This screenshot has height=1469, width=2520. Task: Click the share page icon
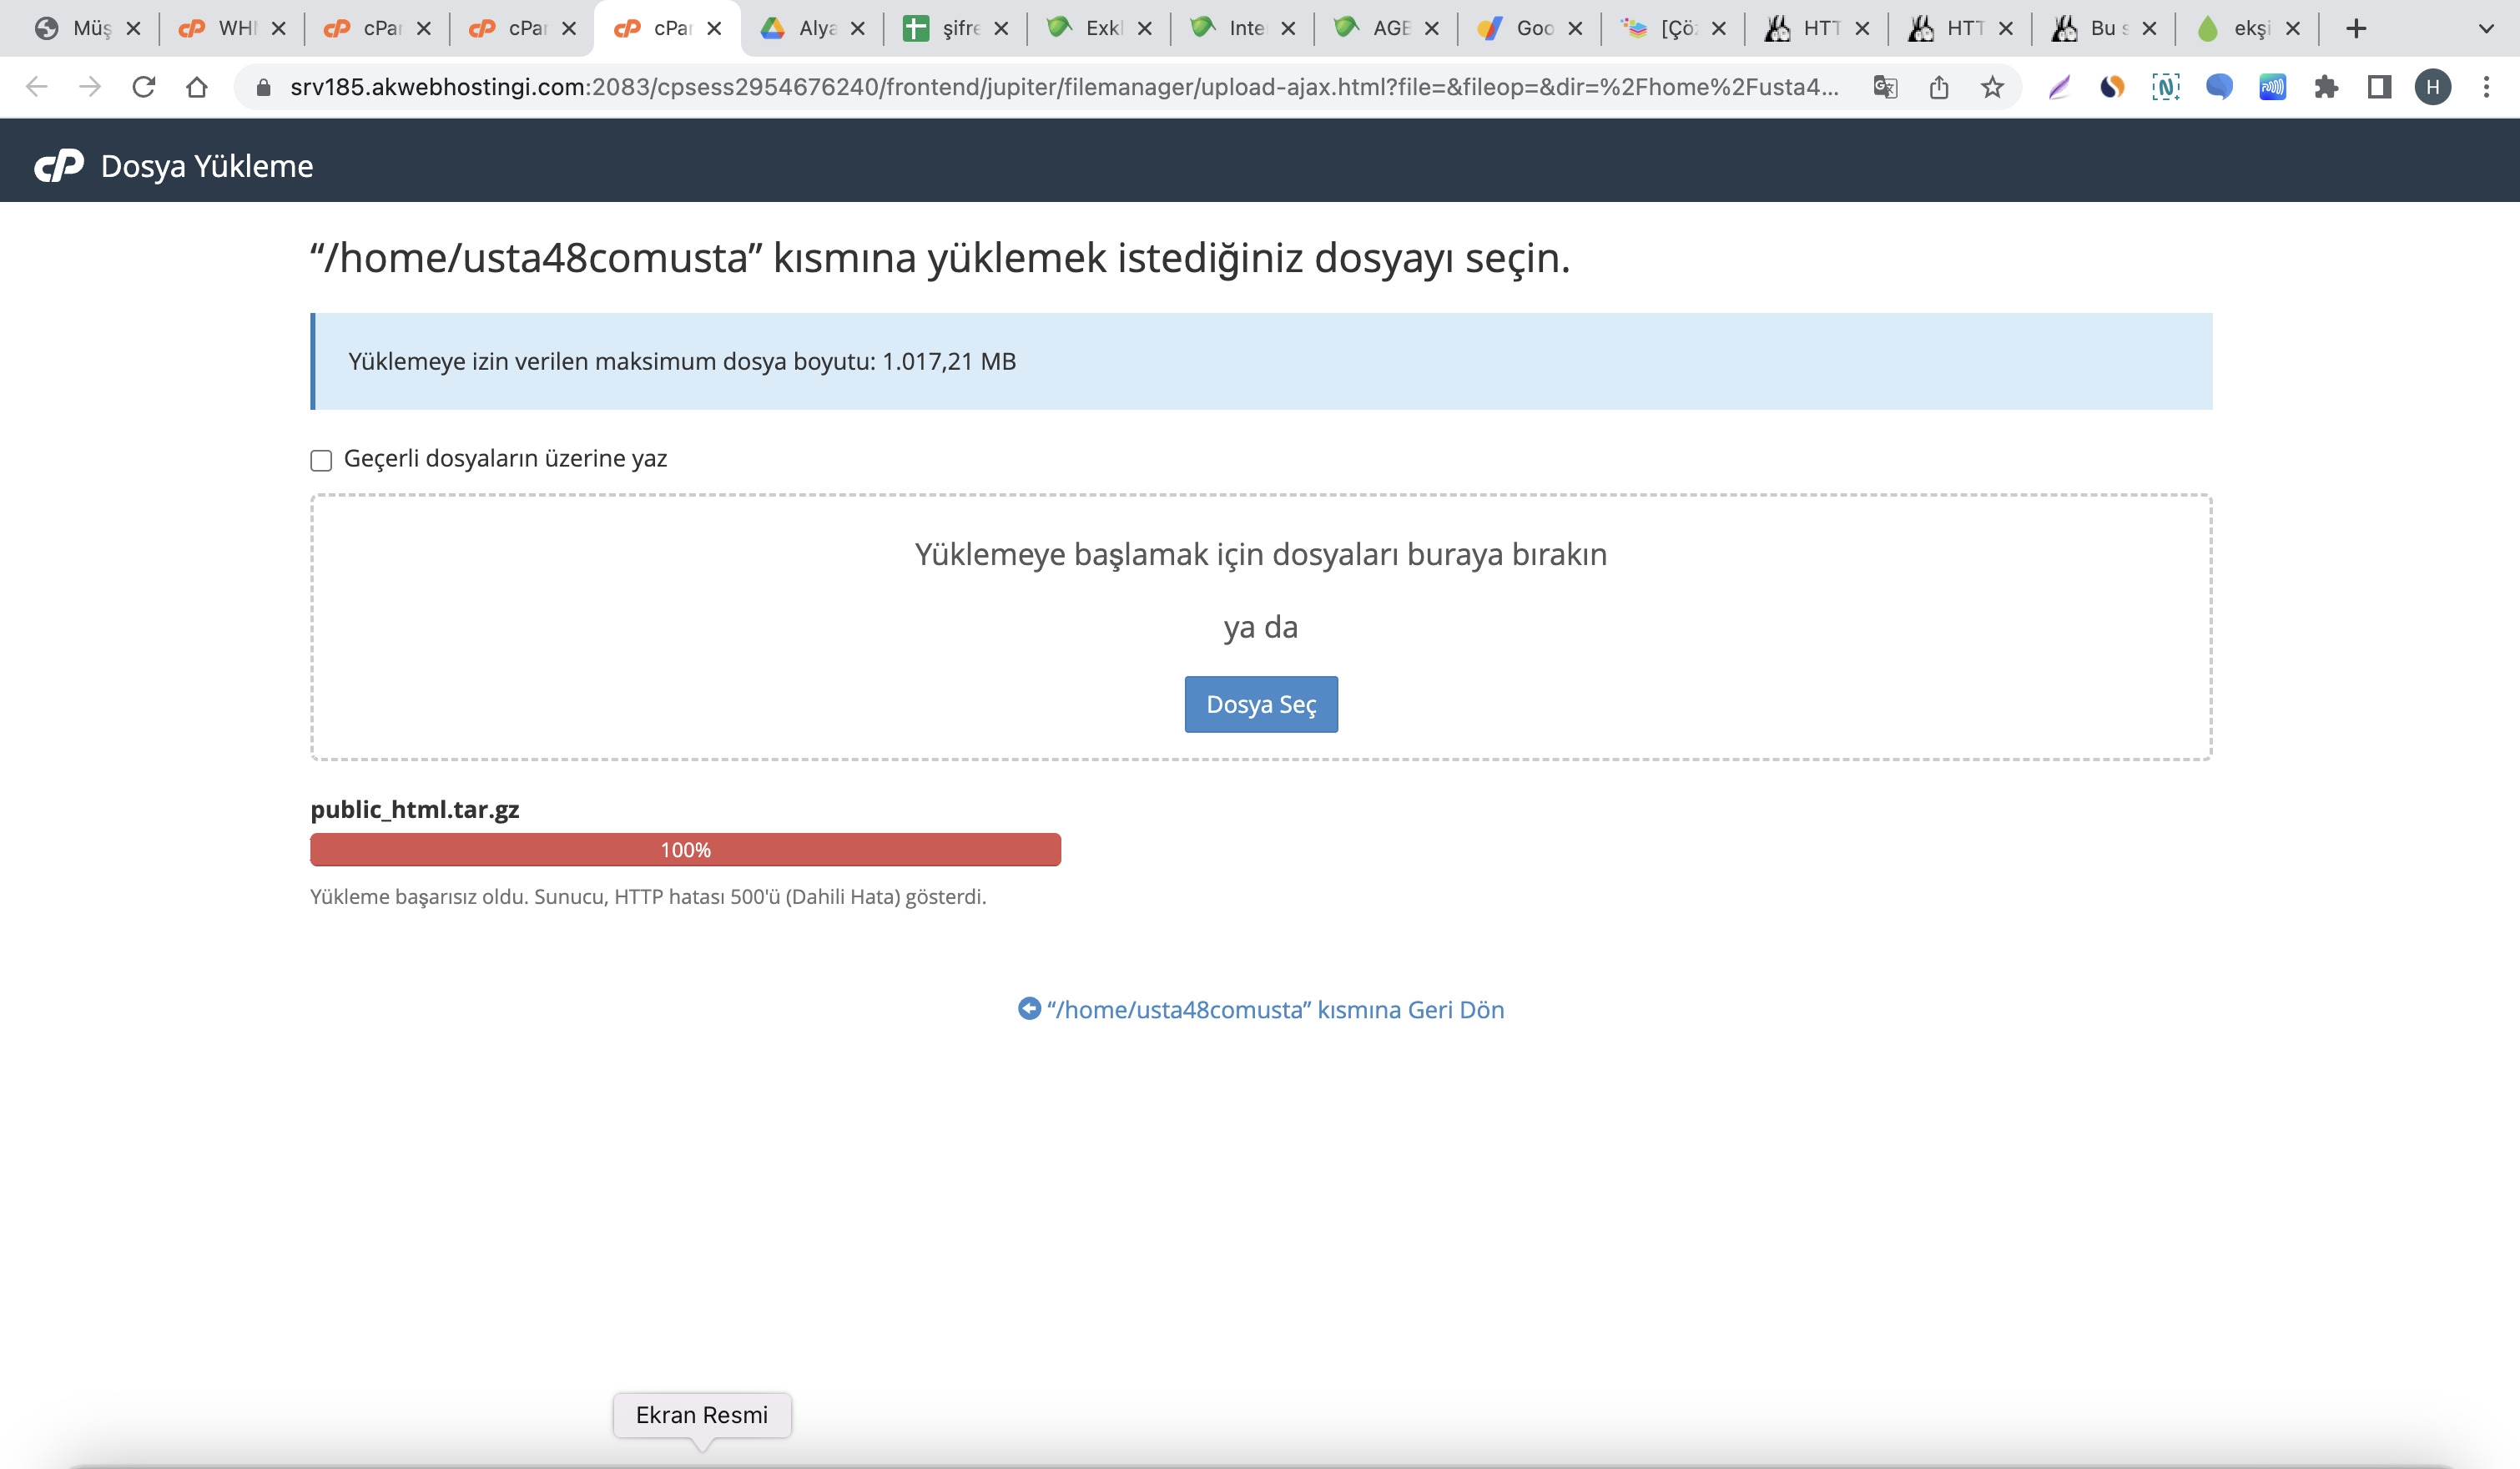click(1939, 87)
